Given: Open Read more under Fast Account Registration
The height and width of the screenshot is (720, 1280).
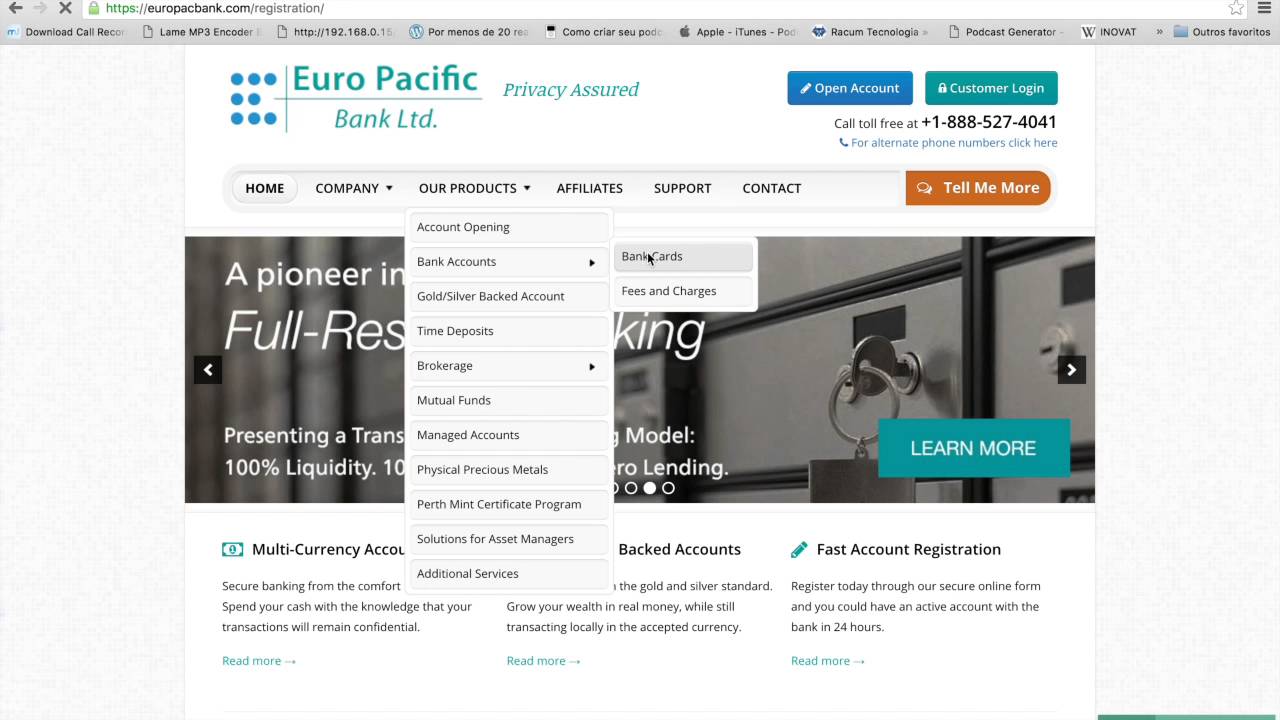Looking at the screenshot, I should tap(828, 661).
